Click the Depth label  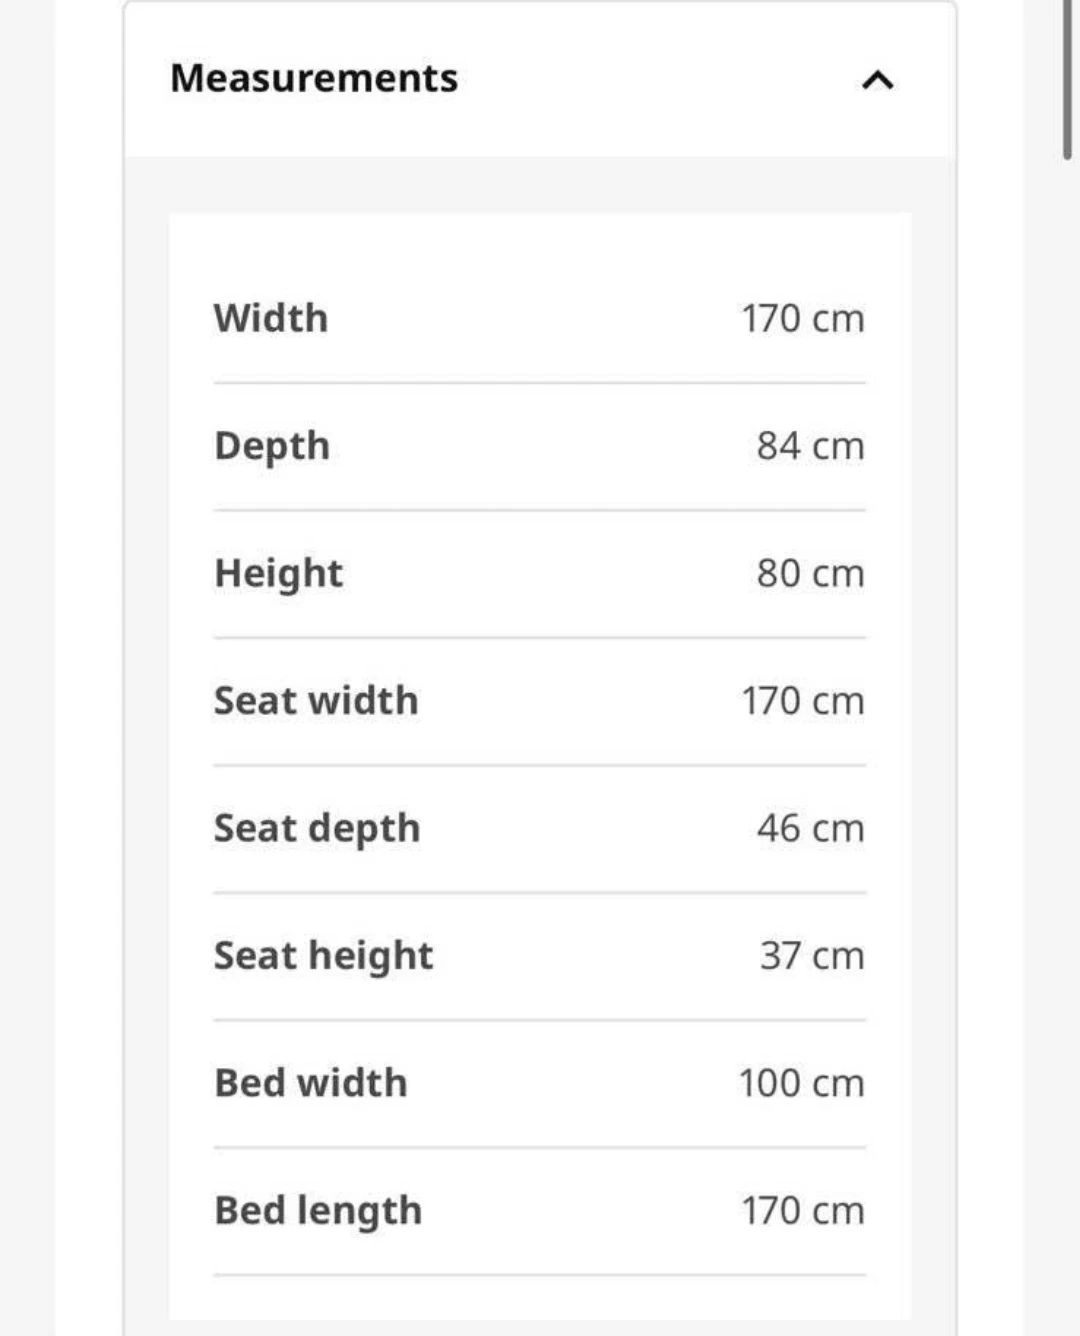[272, 446]
